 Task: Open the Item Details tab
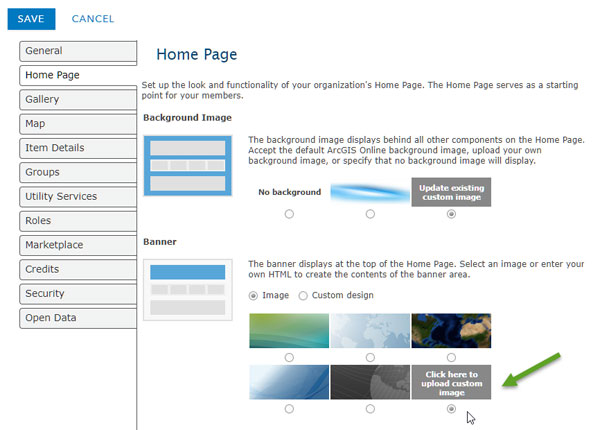coord(78,148)
